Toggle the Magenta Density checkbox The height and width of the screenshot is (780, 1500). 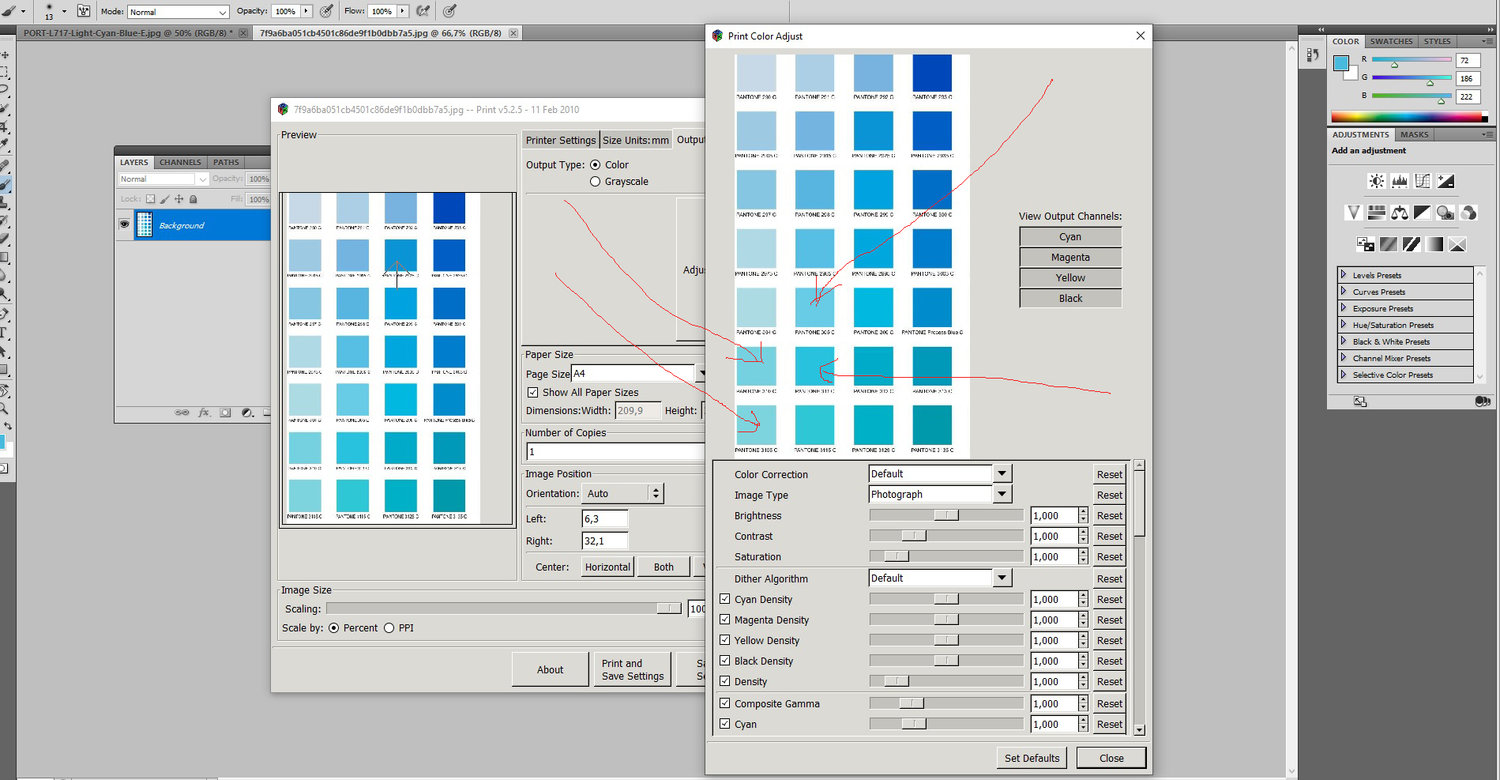[x=725, y=620]
